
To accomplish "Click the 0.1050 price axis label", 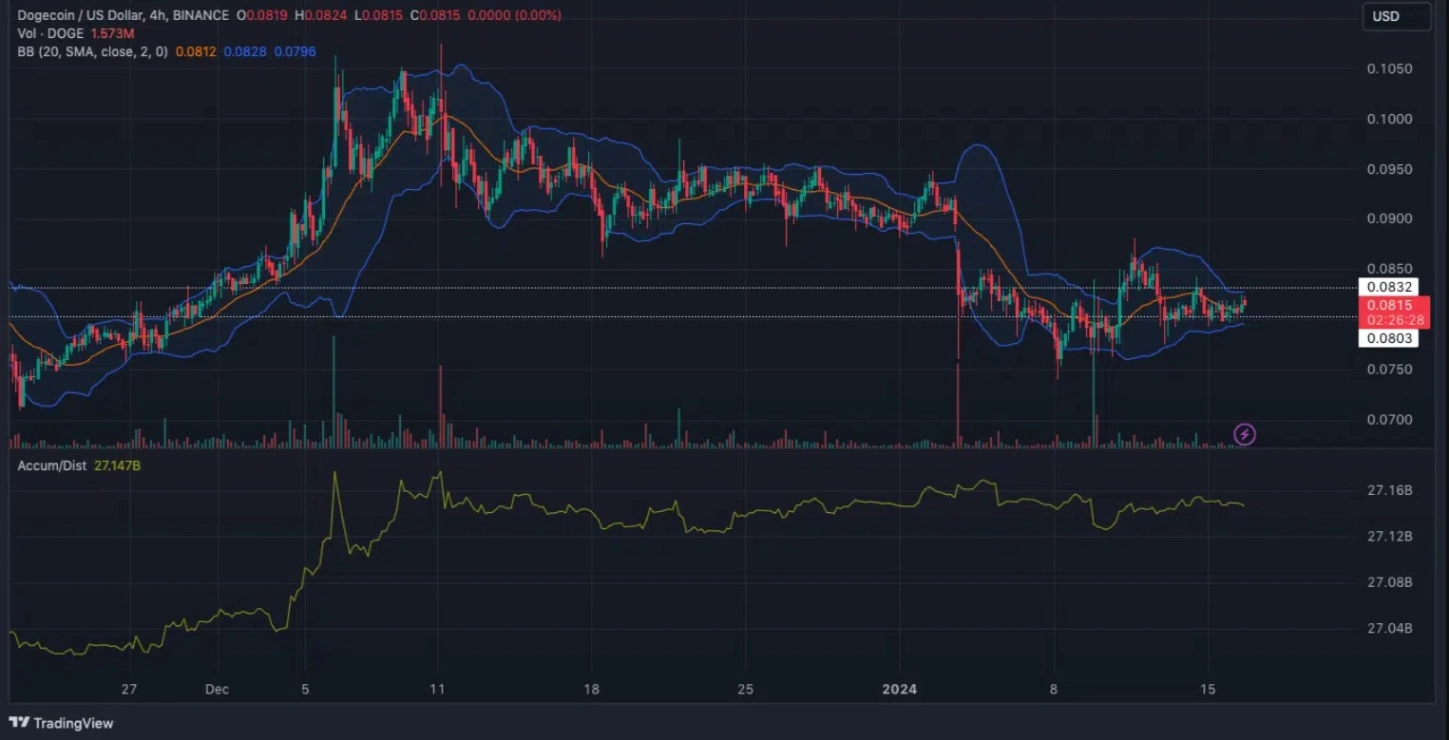I will (x=1390, y=69).
